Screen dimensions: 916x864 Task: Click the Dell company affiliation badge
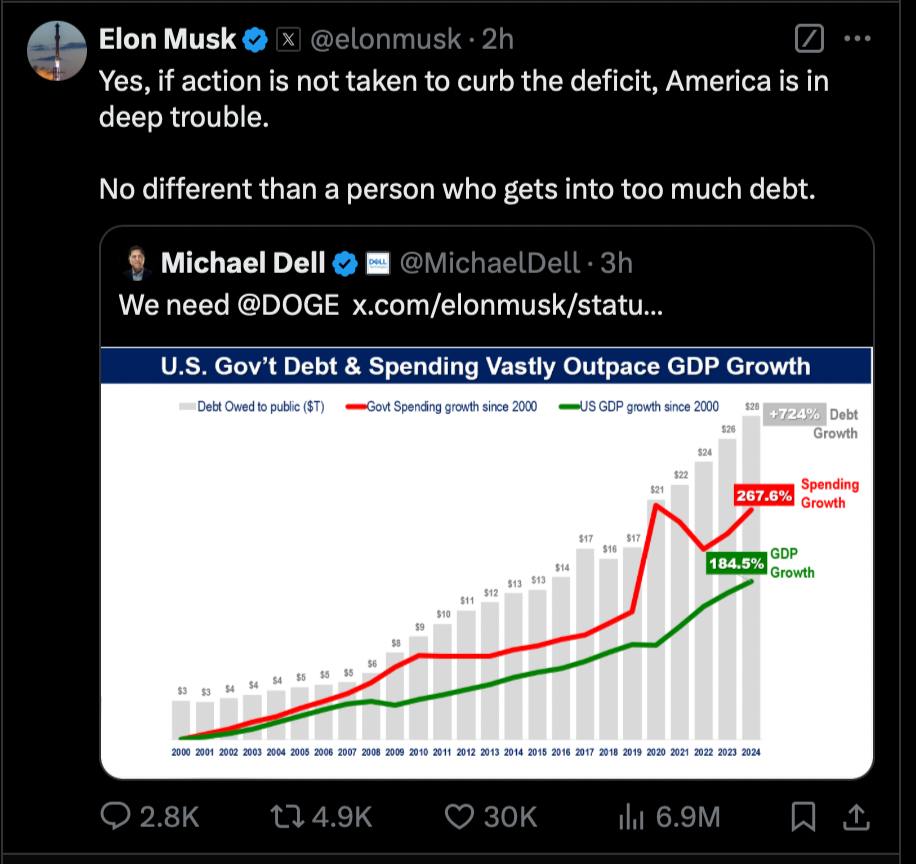(377, 263)
